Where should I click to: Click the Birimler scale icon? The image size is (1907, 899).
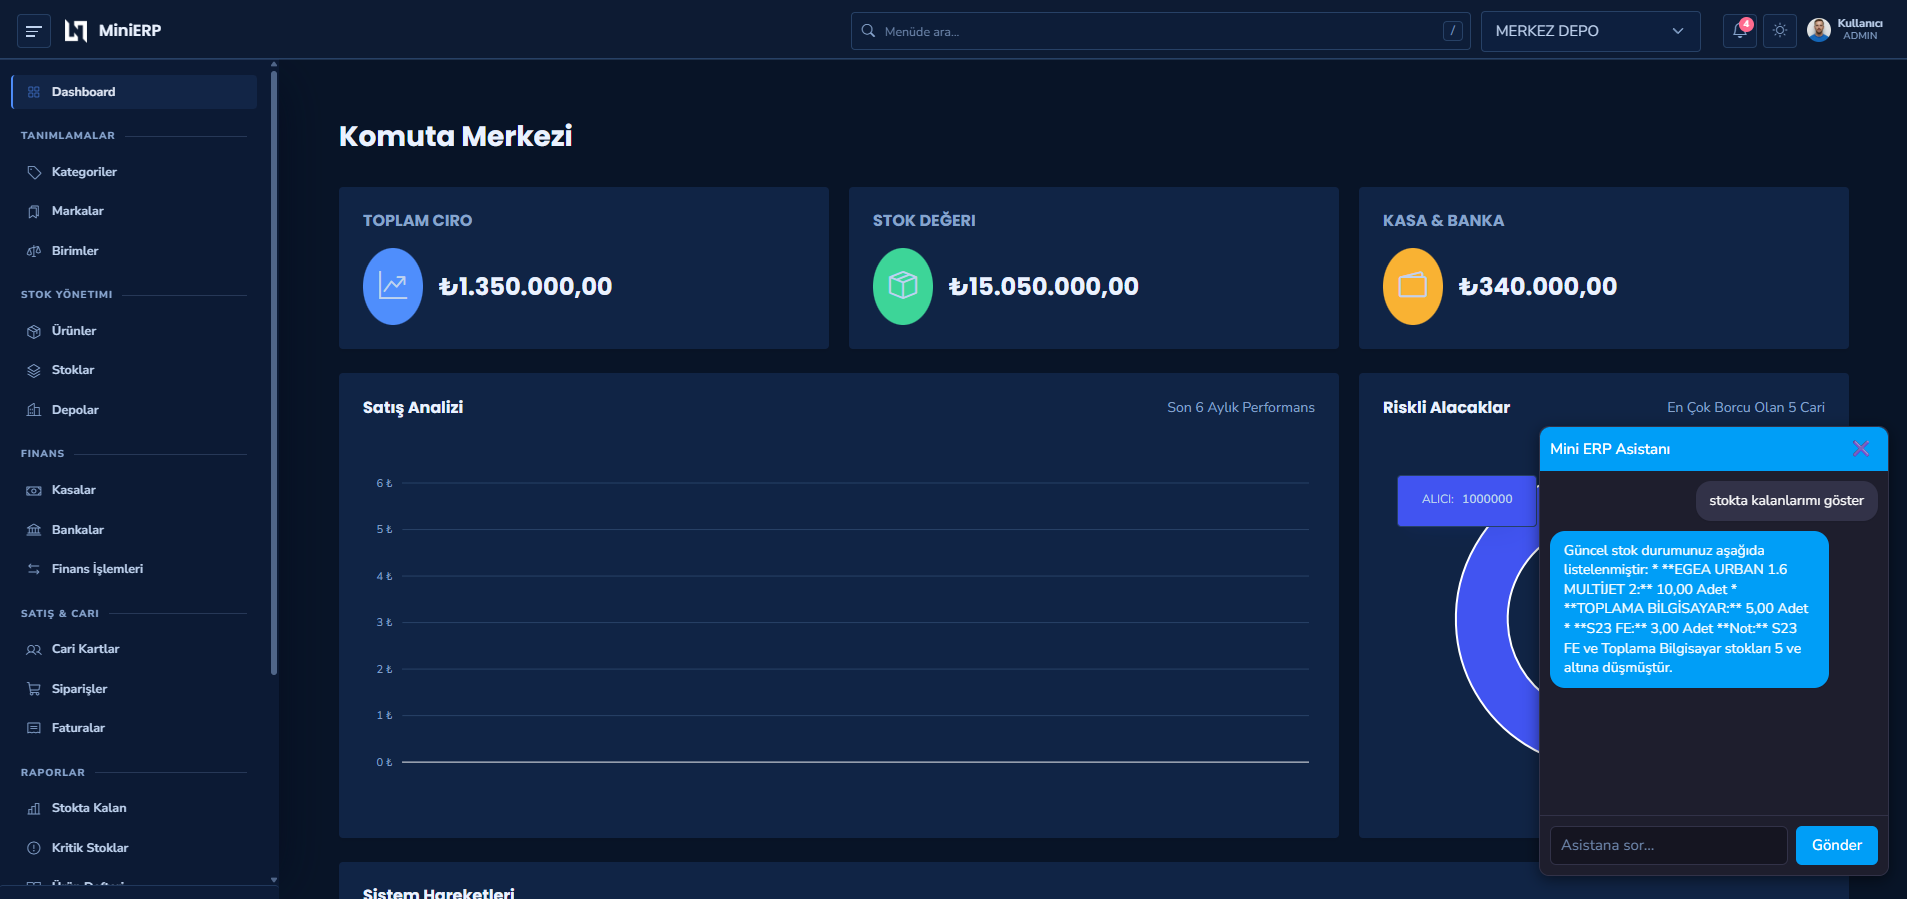click(34, 251)
